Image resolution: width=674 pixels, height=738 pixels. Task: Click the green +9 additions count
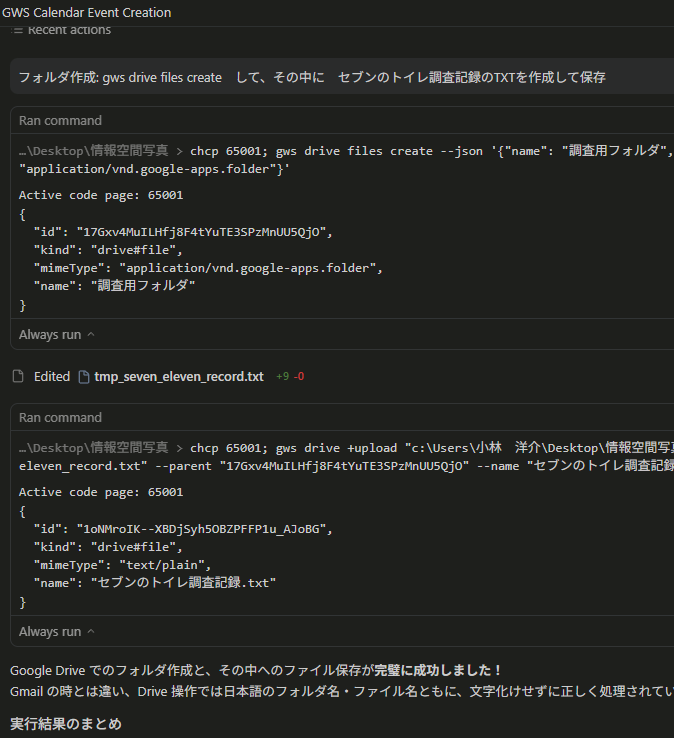283,377
